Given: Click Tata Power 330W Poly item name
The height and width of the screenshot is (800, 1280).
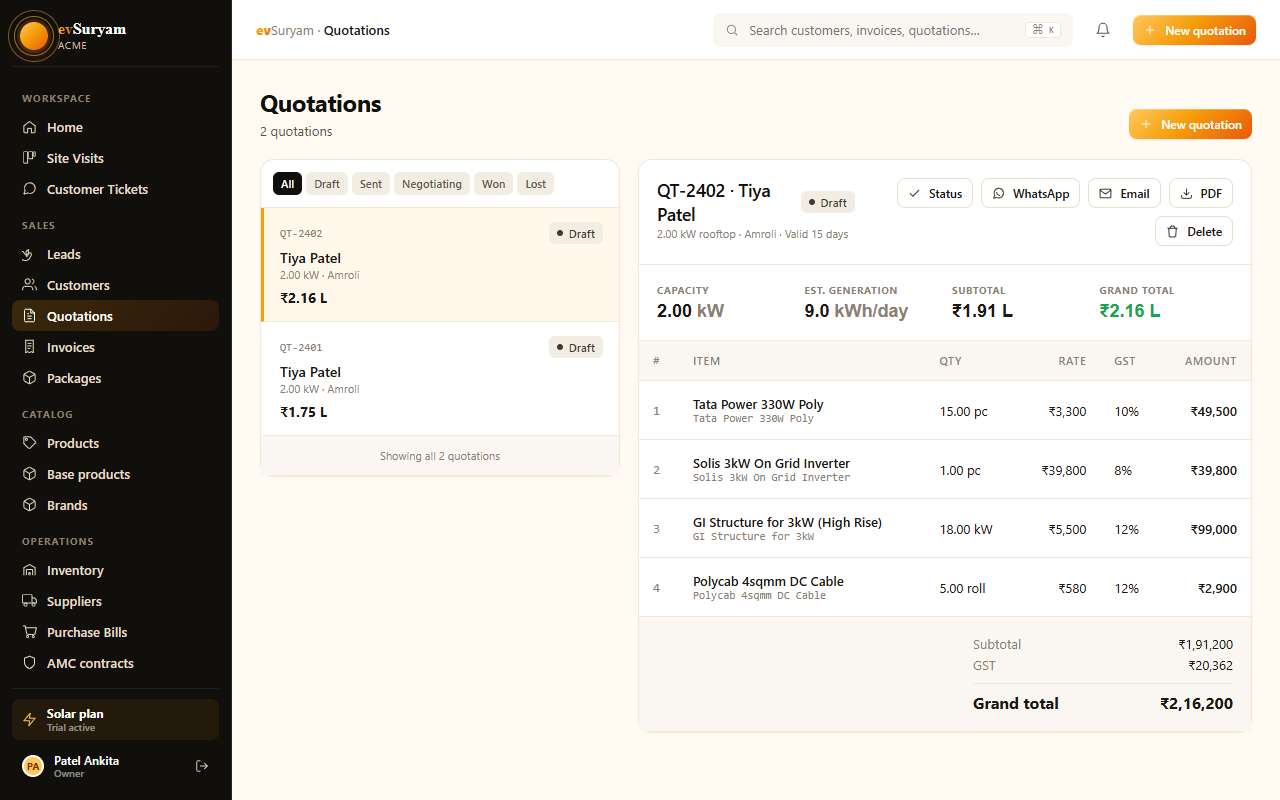Looking at the screenshot, I should pyautogui.click(x=758, y=404).
